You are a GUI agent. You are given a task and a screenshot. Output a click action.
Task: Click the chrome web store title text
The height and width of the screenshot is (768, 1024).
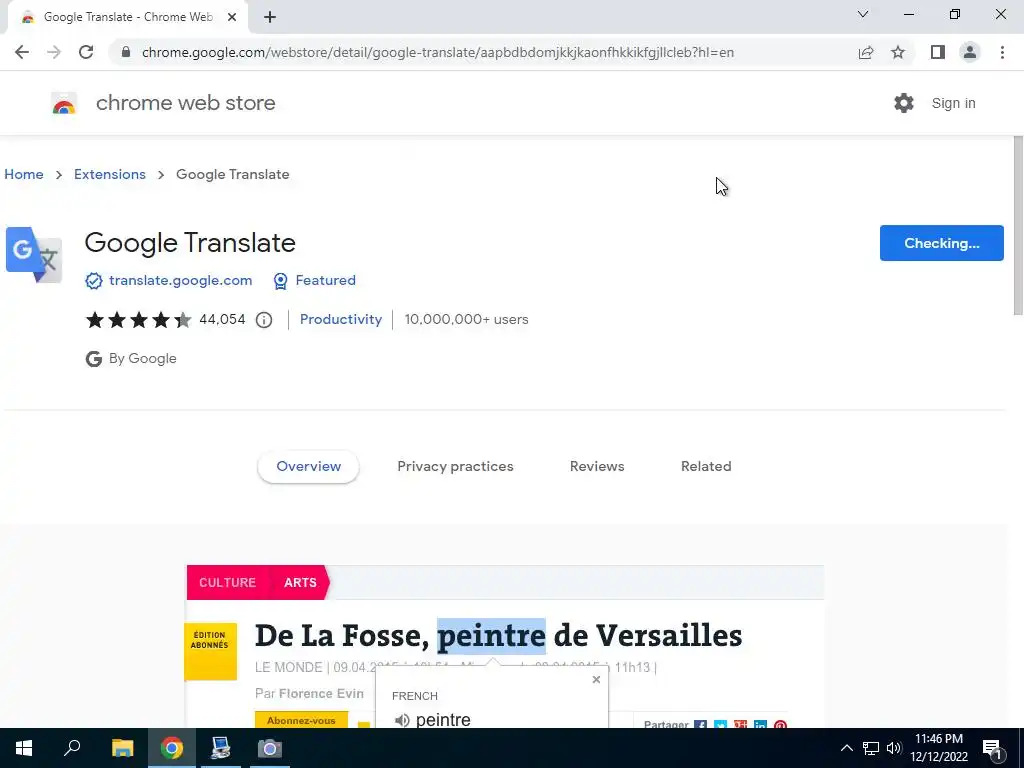[185, 103]
